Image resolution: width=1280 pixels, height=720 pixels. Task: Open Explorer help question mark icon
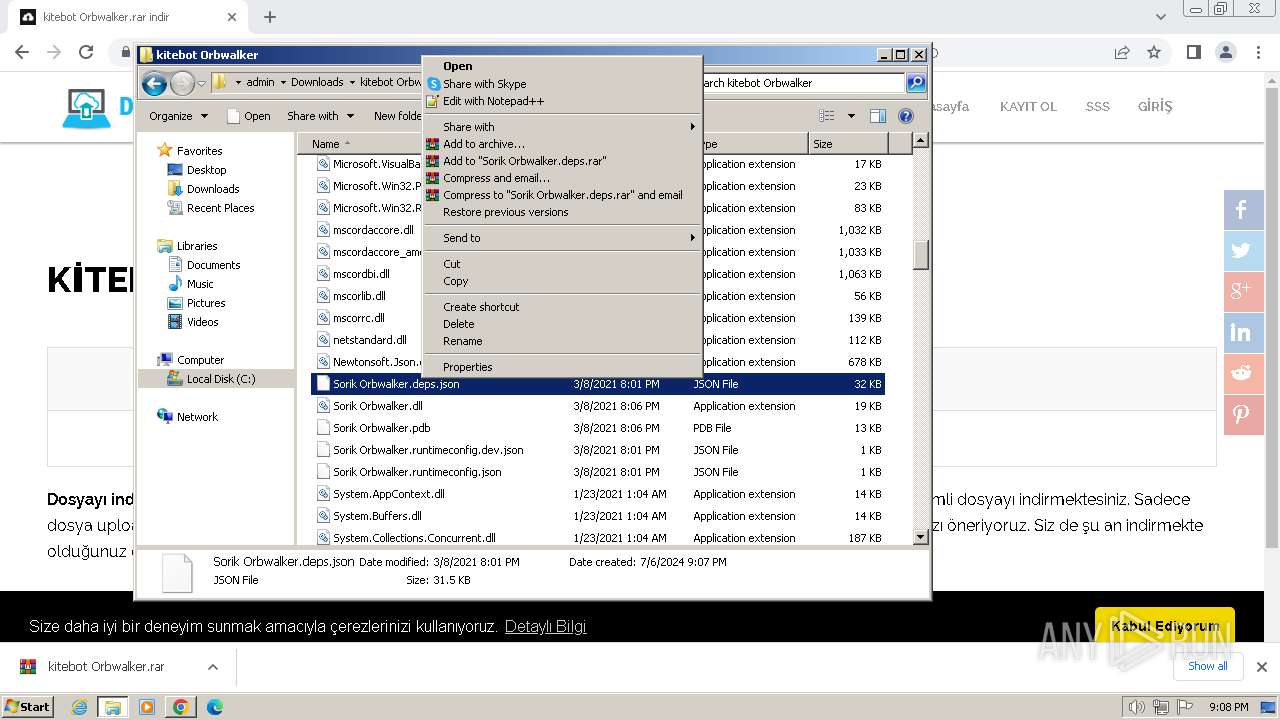[906, 116]
